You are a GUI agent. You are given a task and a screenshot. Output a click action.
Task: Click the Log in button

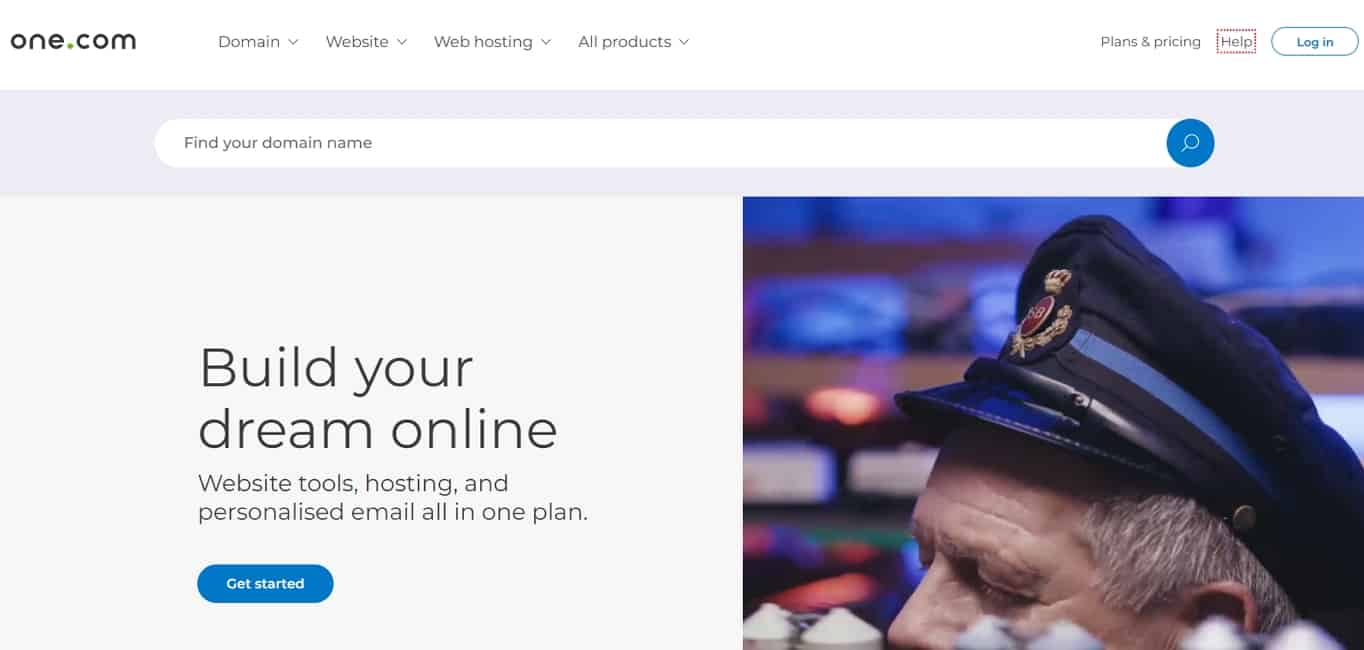click(1315, 42)
